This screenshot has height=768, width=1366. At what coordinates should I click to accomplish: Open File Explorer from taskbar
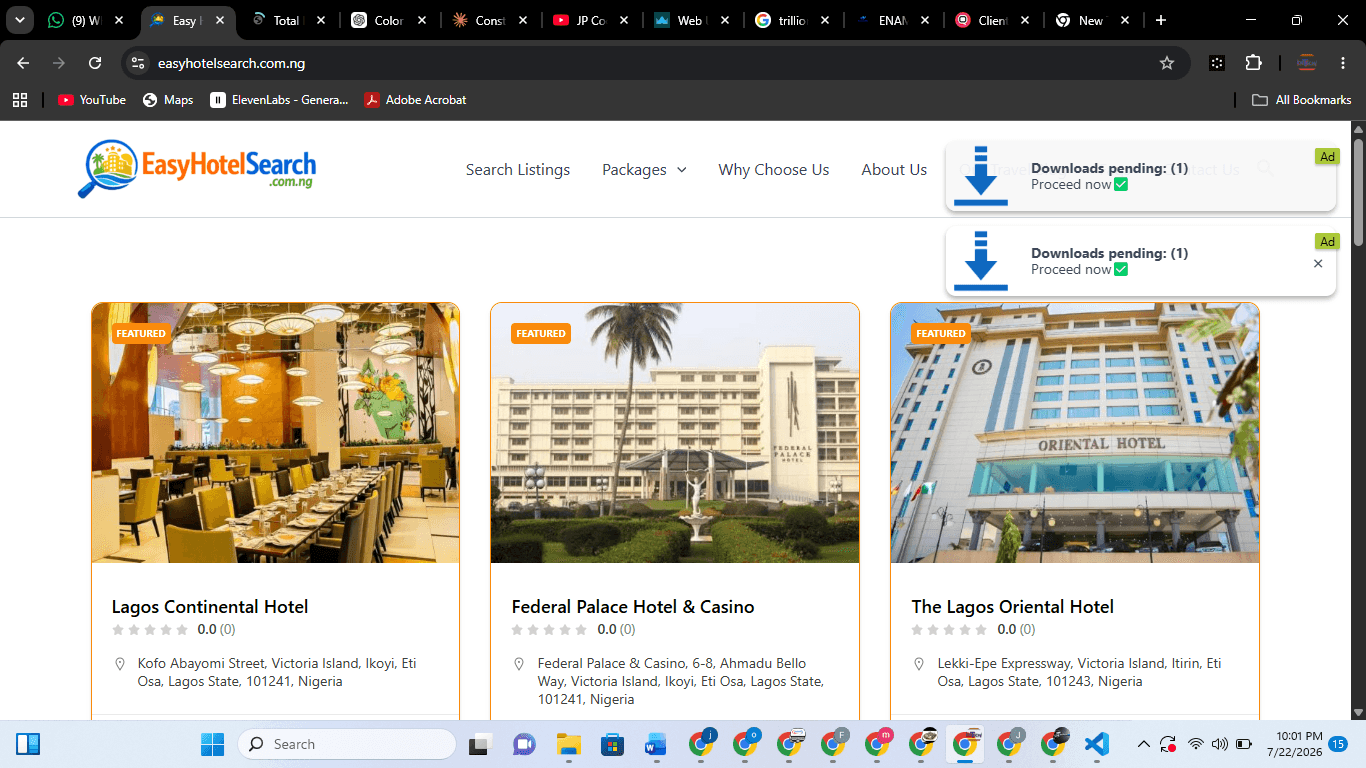click(x=568, y=744)
